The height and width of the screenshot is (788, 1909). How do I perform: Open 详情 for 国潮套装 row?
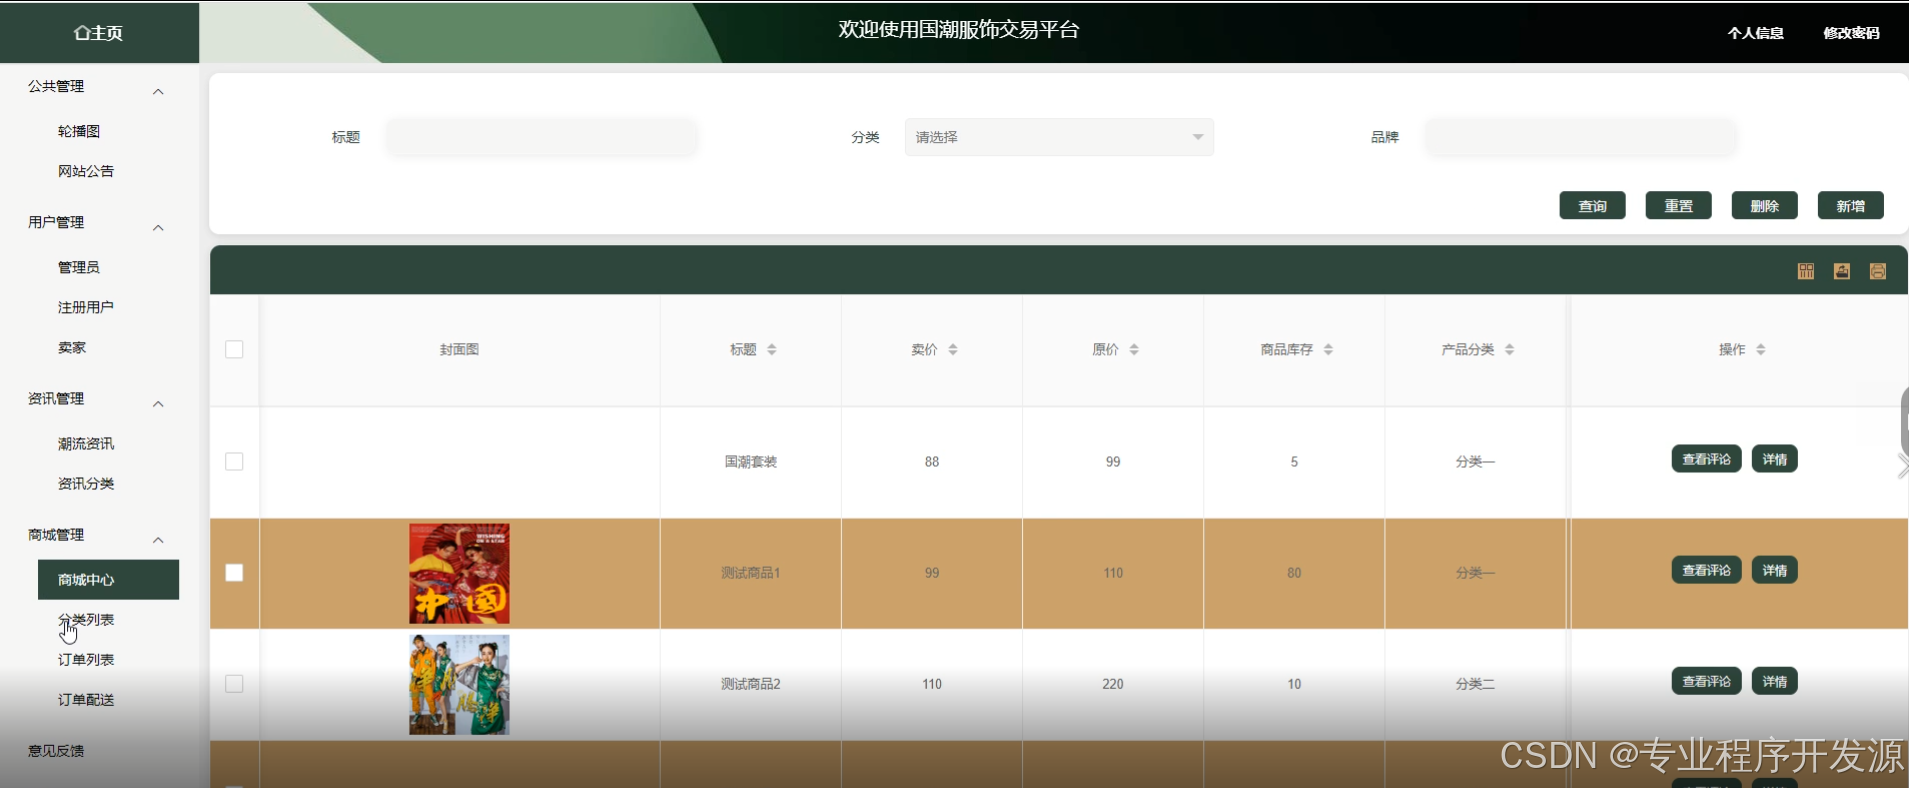tap(1774, 459)
